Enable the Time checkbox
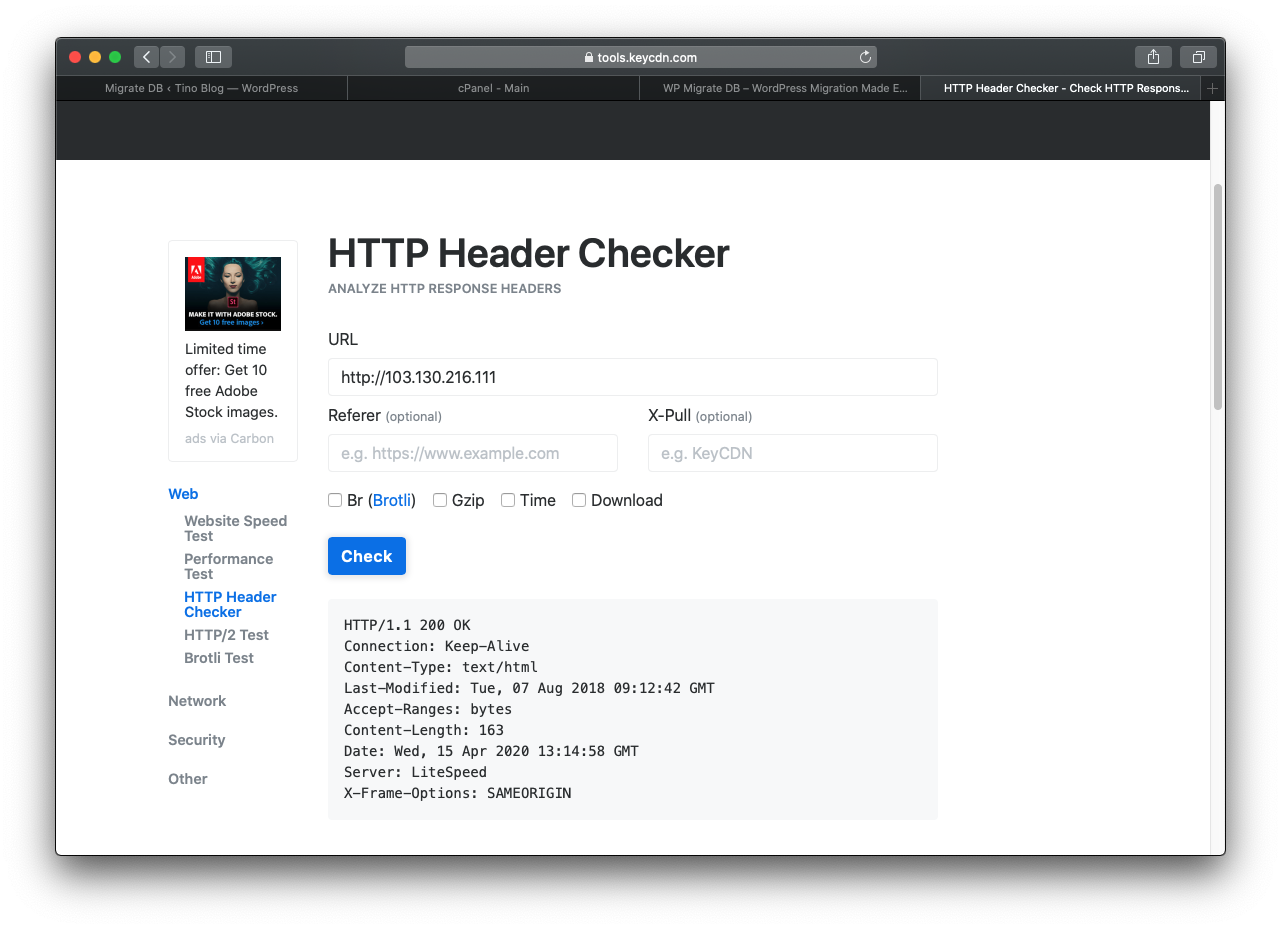This screenshot has width=1281, height=929. (x=508, y=500)
